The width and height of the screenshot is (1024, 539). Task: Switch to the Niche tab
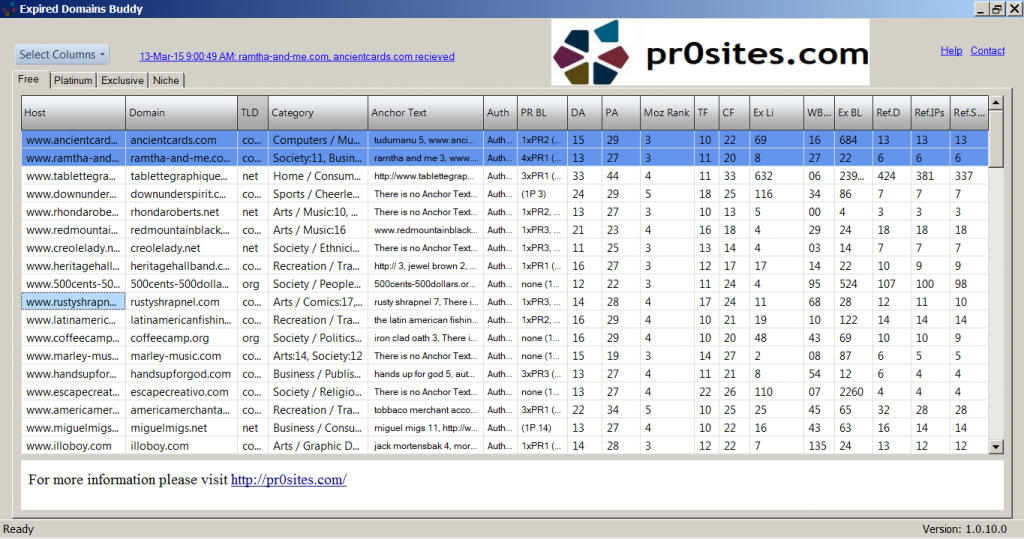pyautogui.click(x=166, y=80)
